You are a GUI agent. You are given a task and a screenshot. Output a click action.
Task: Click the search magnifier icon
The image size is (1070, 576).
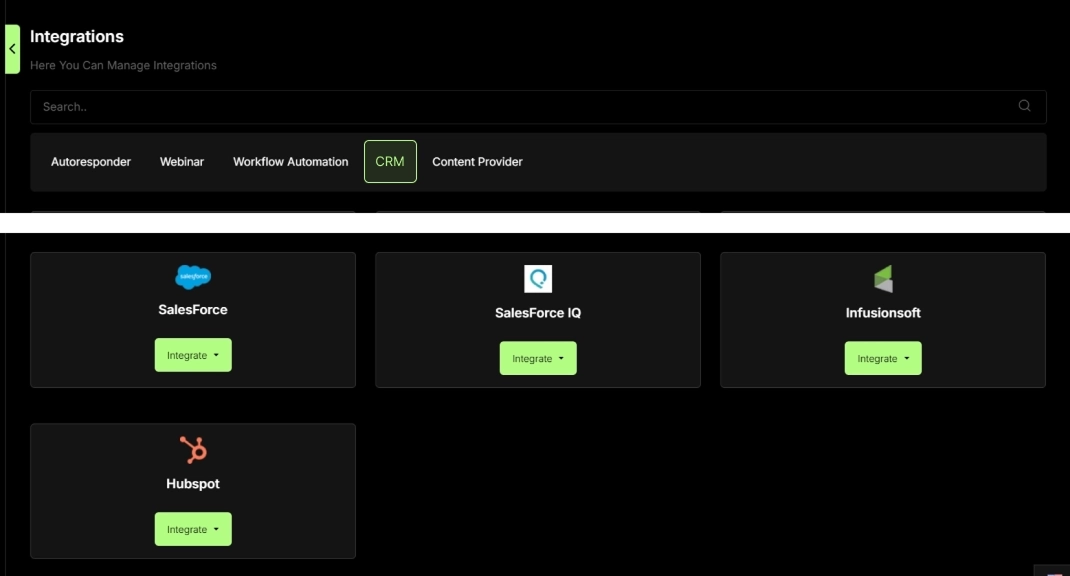click(1024, 106)
